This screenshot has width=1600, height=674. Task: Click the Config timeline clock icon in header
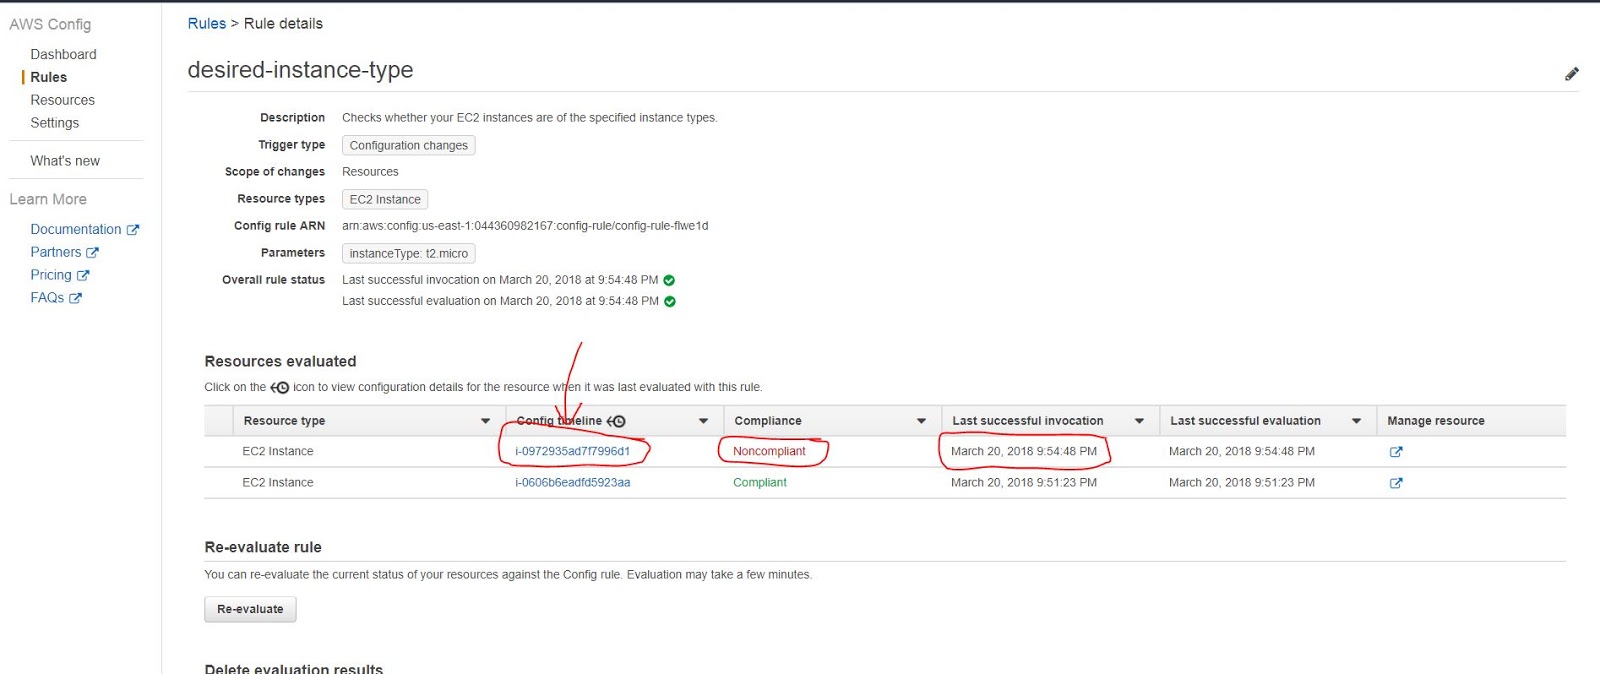(x=616, y=421)
